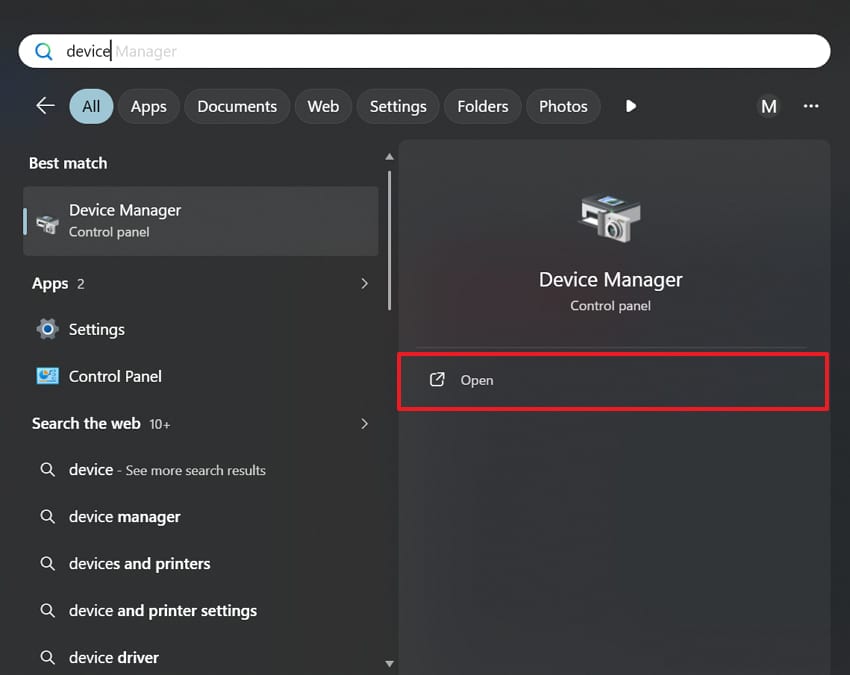Open the Control Panel app result
850x675 pixels.
tap(201, 376)
